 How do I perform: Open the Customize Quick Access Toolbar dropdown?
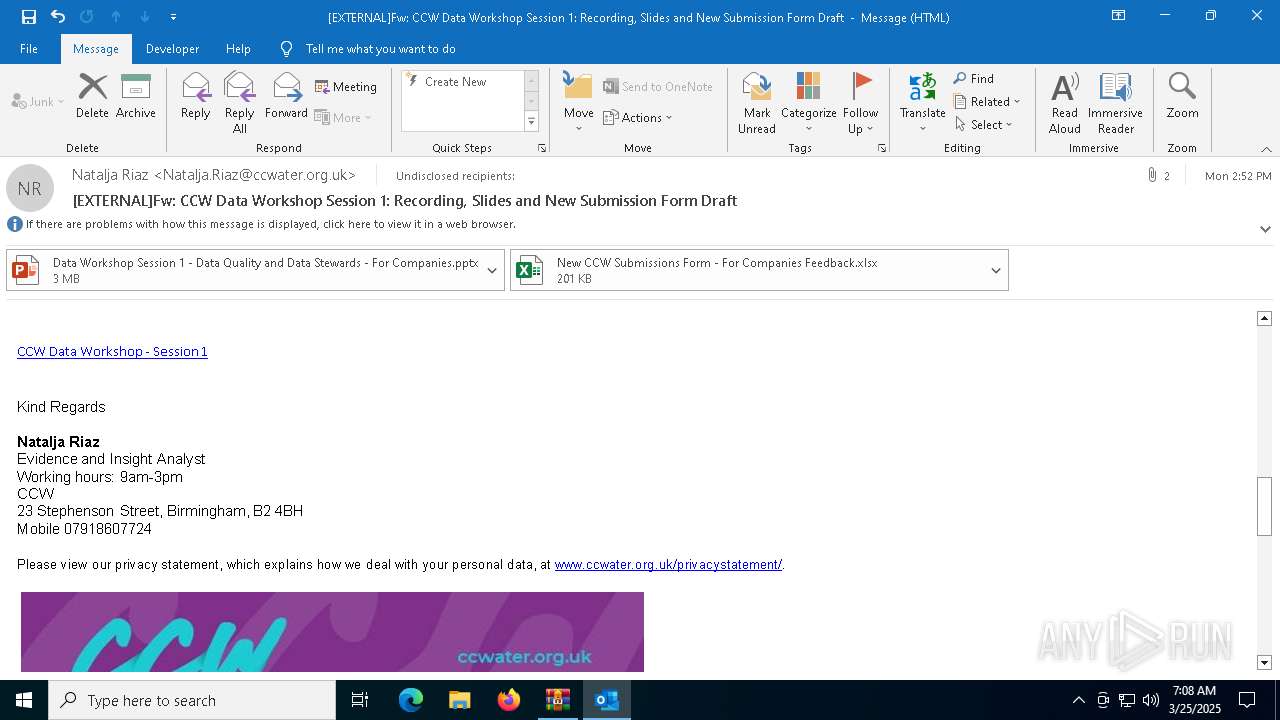point(174,17)
